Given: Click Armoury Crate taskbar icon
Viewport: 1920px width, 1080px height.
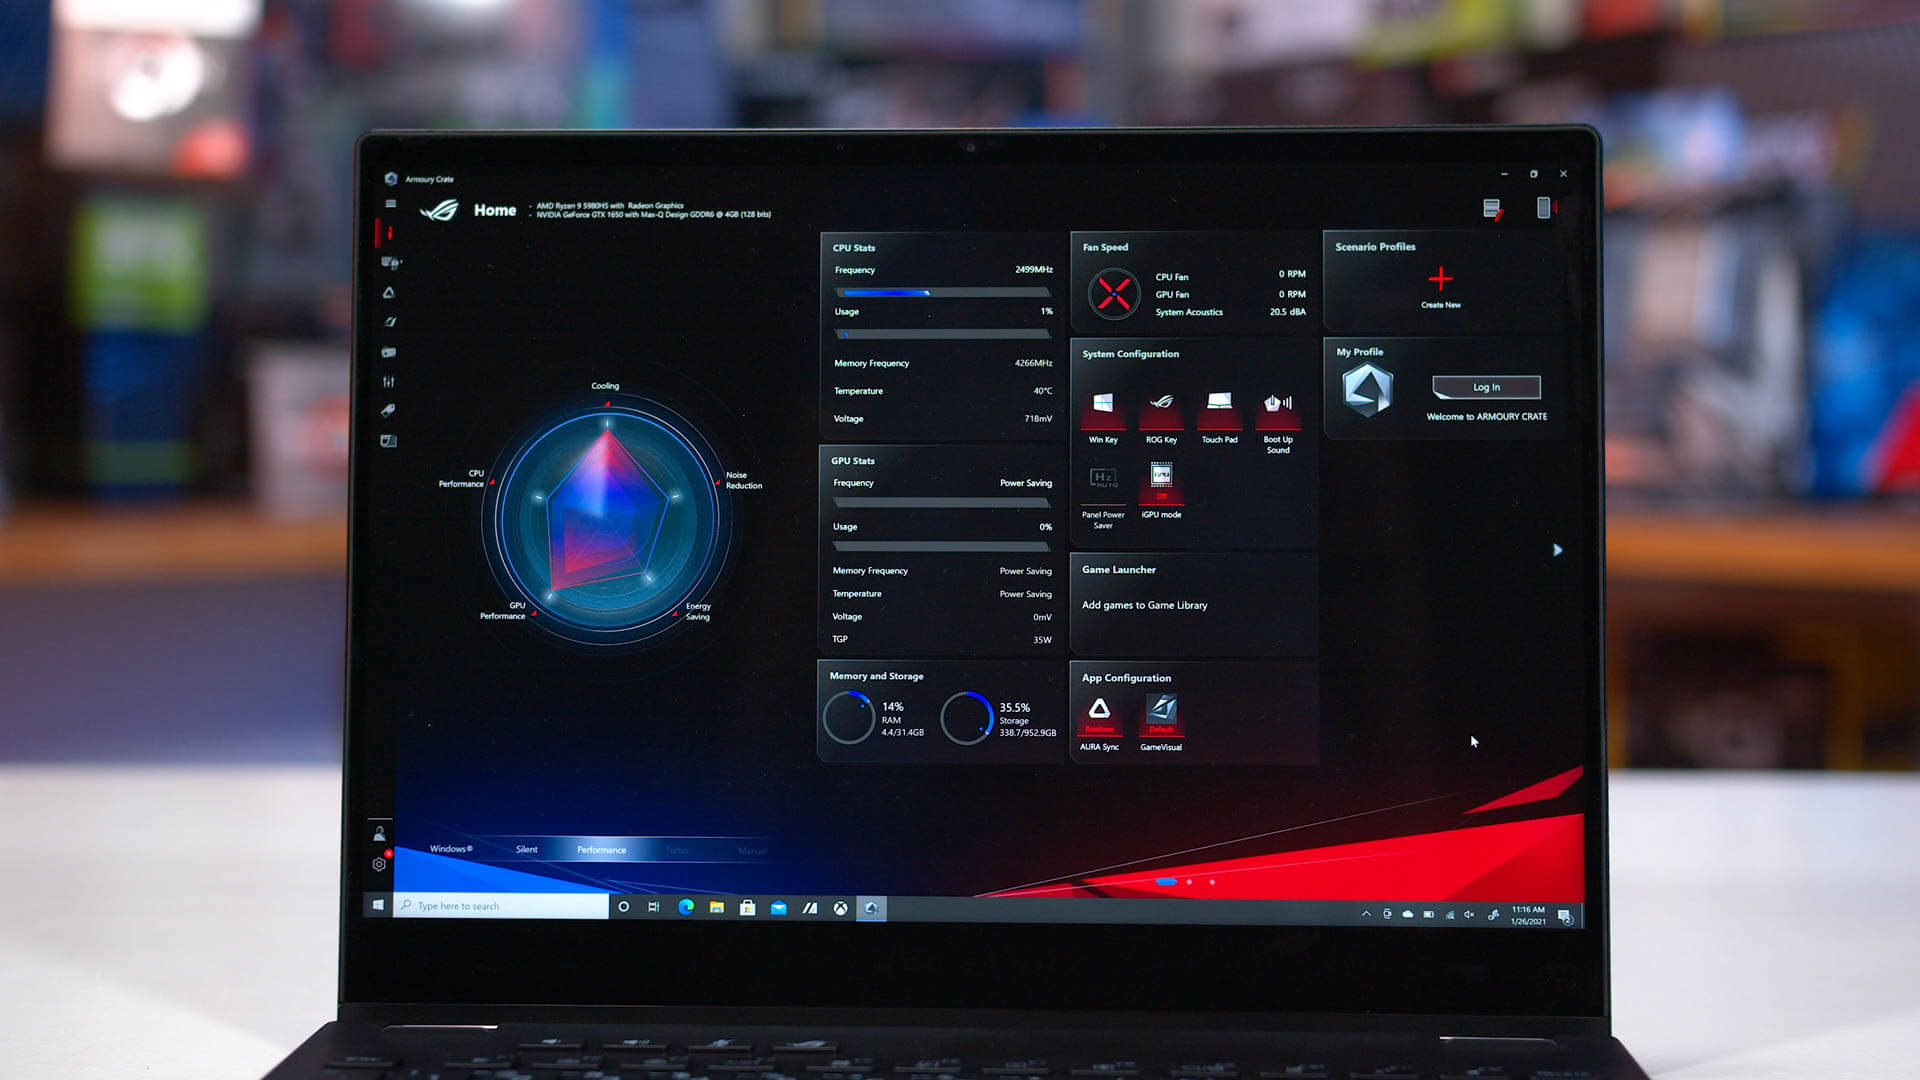Looking at the screenshot, I should click(871, 908).
